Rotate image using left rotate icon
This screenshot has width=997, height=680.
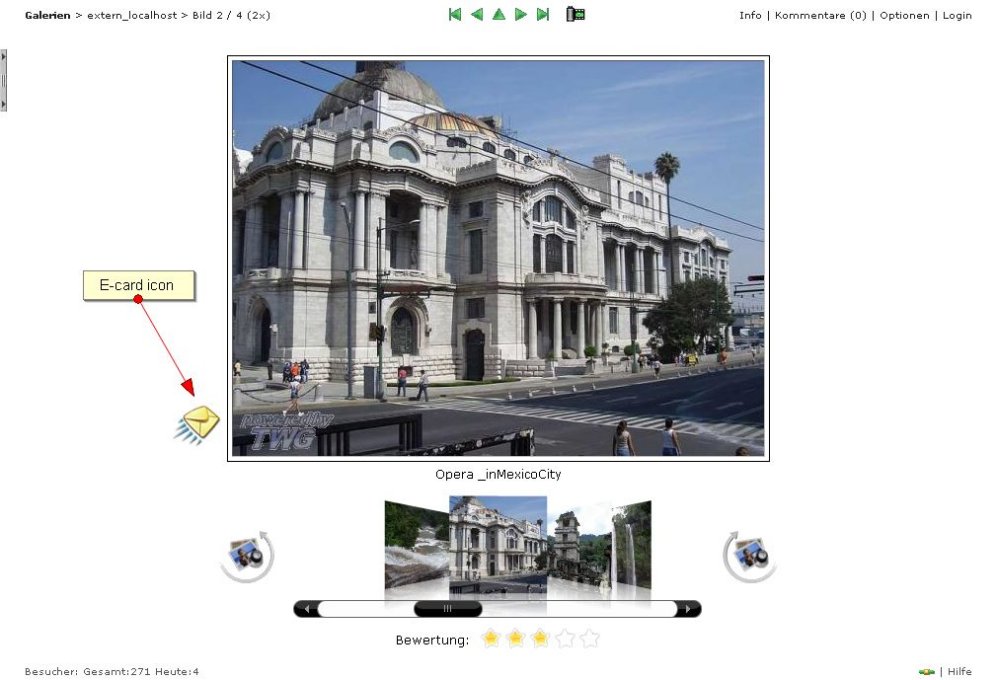246,555
